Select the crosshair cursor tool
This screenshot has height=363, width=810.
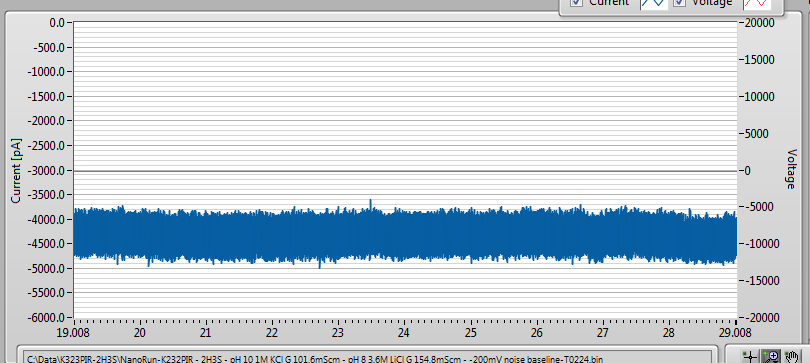point(749,356)
